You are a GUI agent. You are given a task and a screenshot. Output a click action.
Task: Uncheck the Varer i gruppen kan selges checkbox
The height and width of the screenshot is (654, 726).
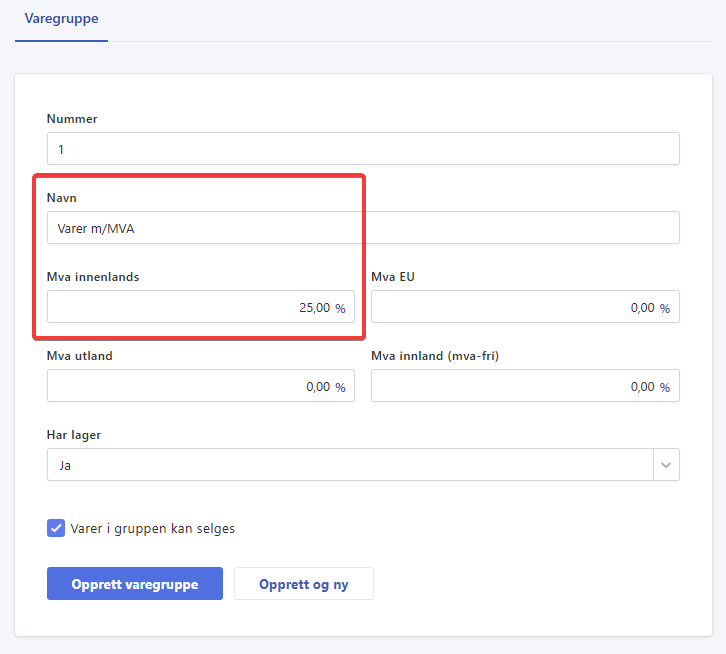click(56, 528)
